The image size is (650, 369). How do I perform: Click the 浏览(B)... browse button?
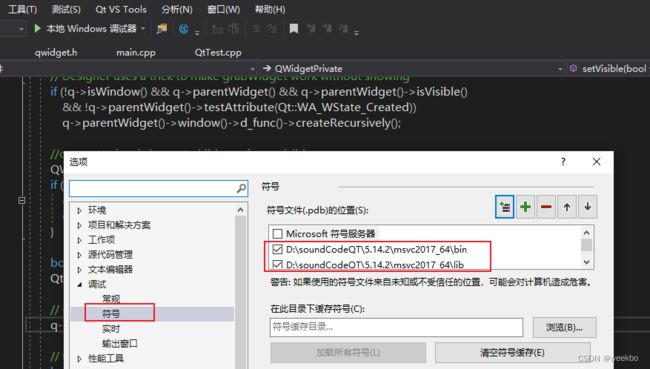(564, 328)
